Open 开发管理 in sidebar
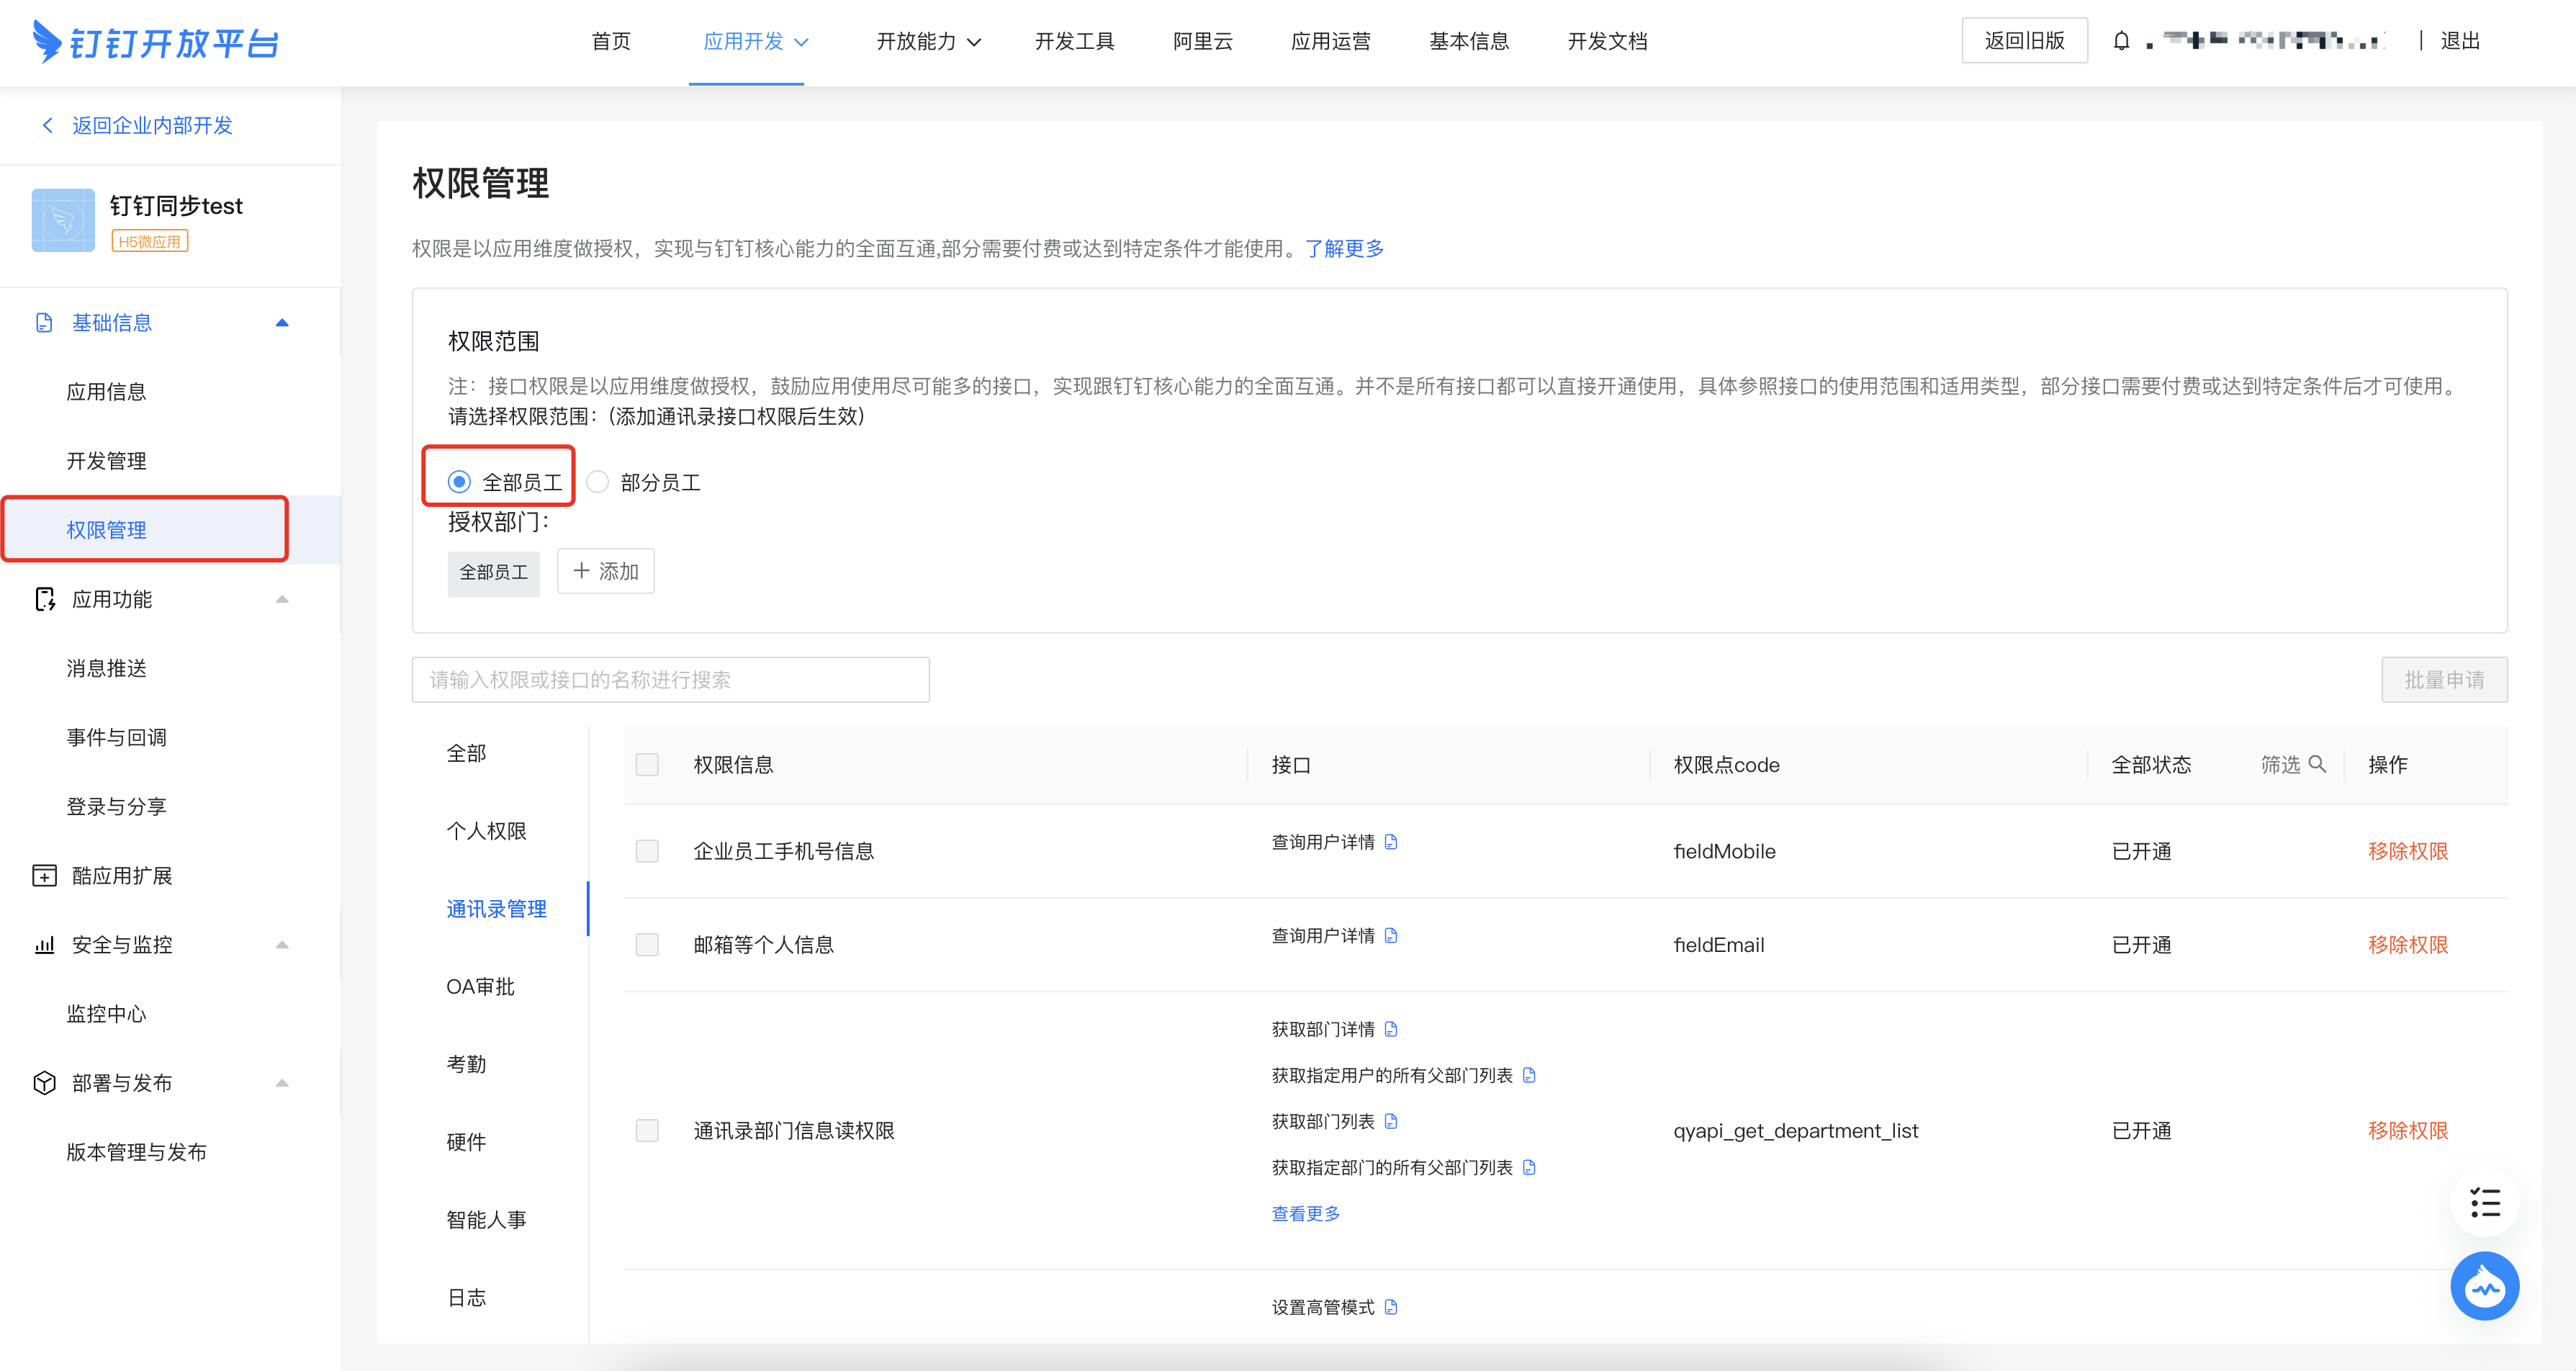Screen dimensions: 2576x1371 pos(106,461)
